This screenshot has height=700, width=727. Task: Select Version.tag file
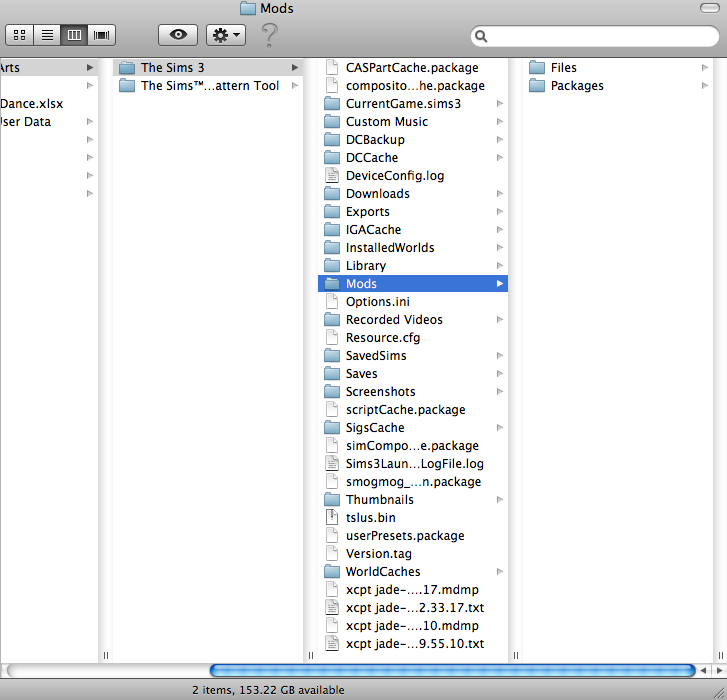pyautogui.click(x=413, y=554)
